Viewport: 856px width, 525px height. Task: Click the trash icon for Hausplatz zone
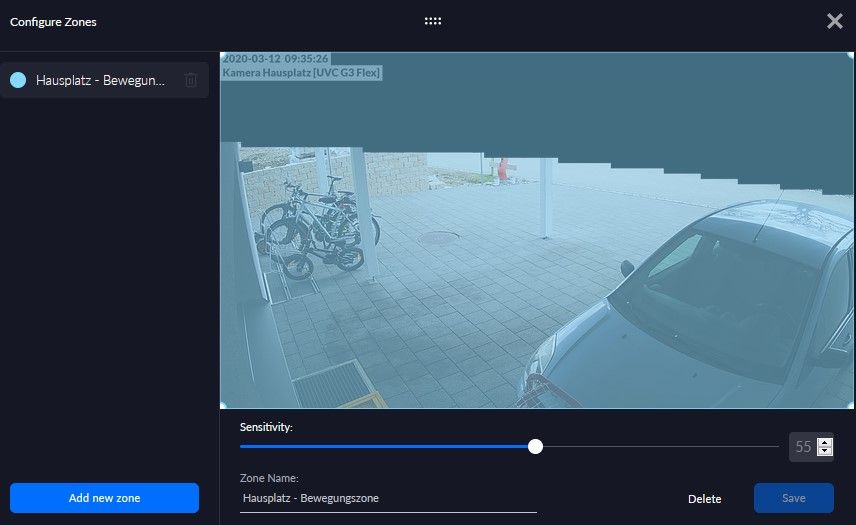[x=191, y=80]
